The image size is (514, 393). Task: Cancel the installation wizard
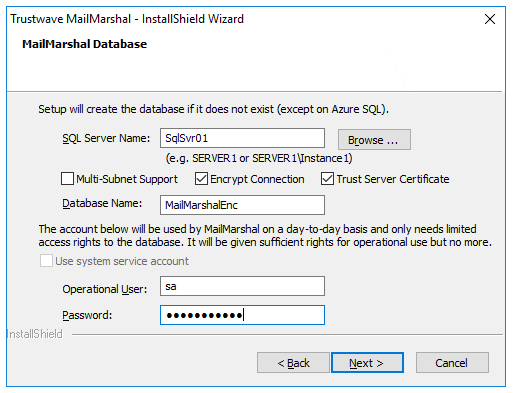(x=452, y=363)
